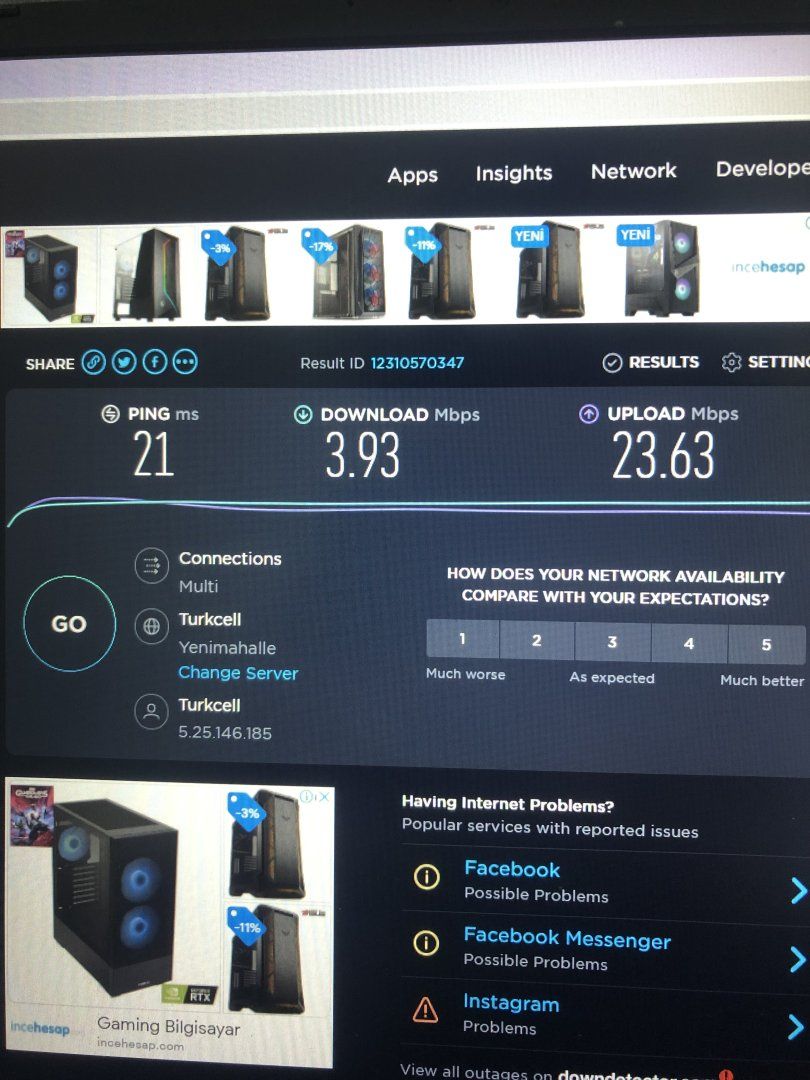810x1080 pixels.
Task: Click the IP address 5.25.146.185
Action: click(x=225, y=733)
